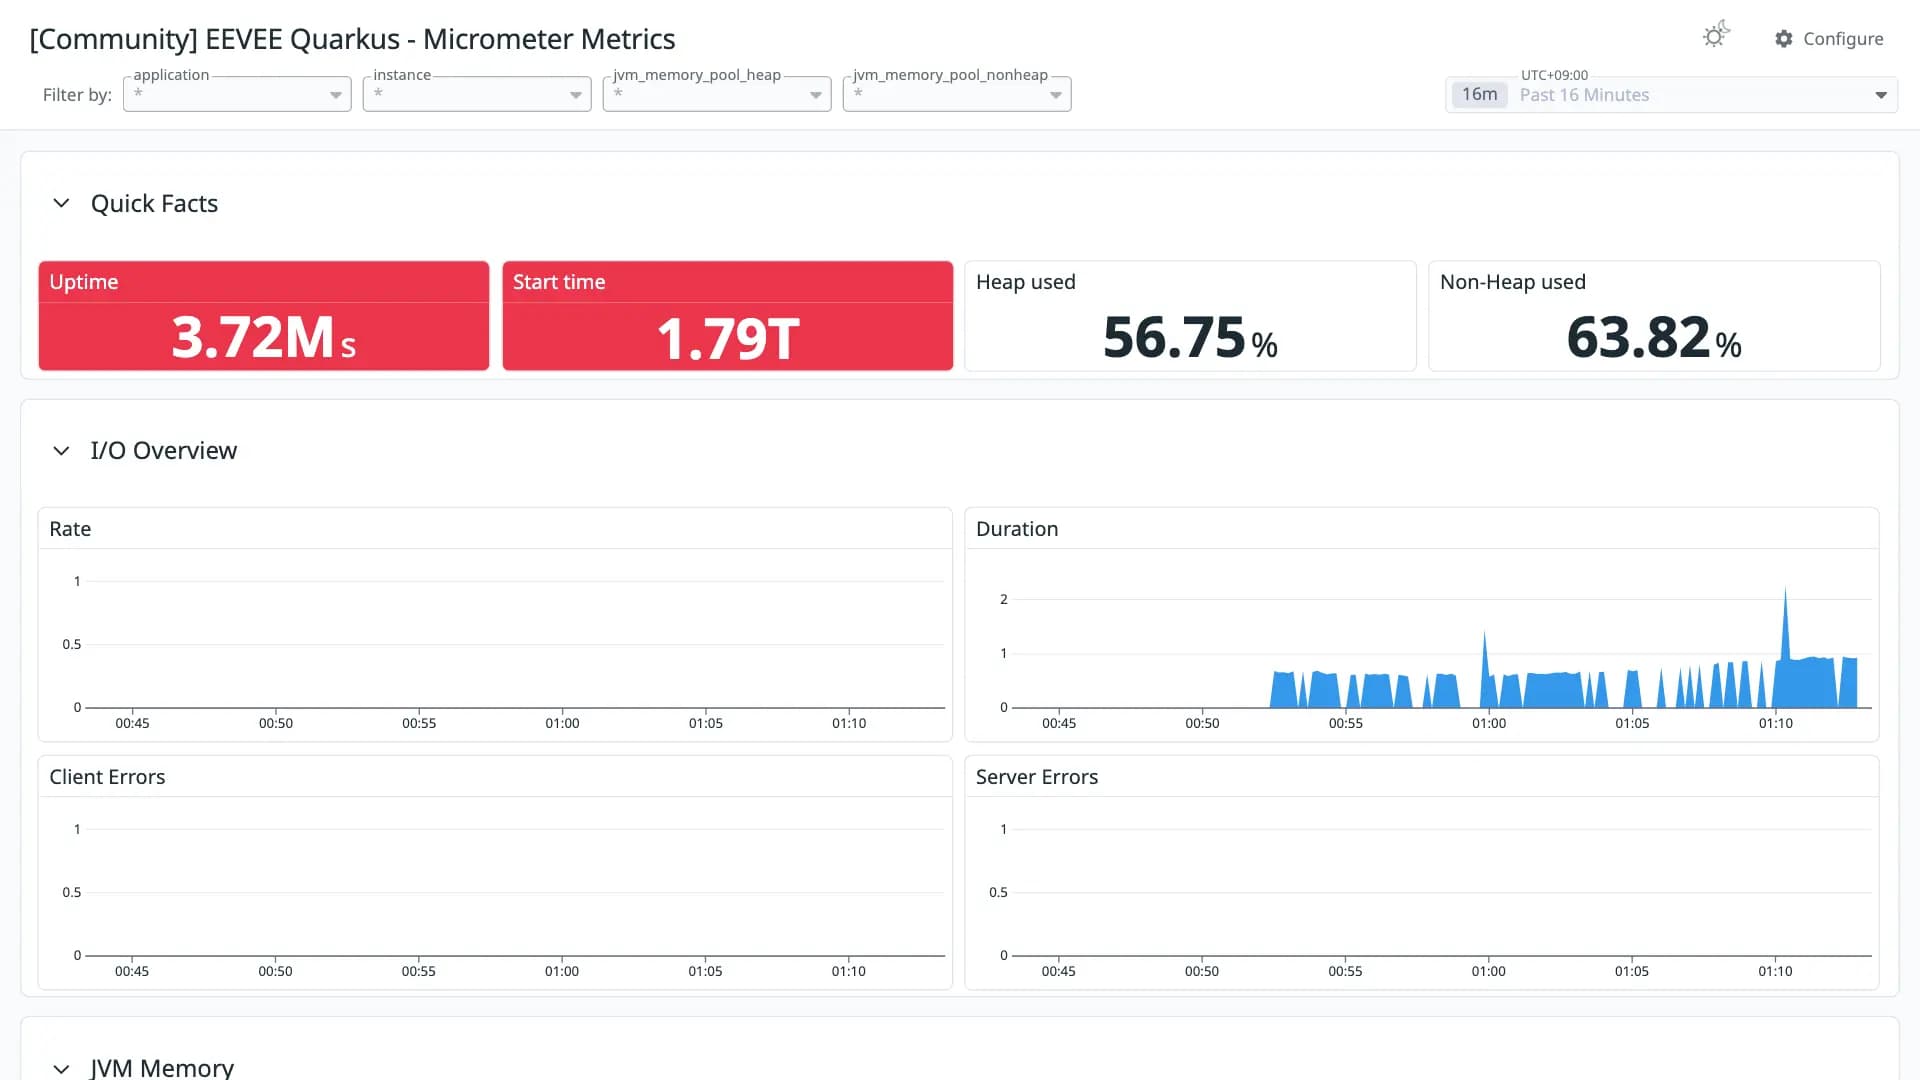
Task: Select the Start time widget
Action: coord(727,316)
